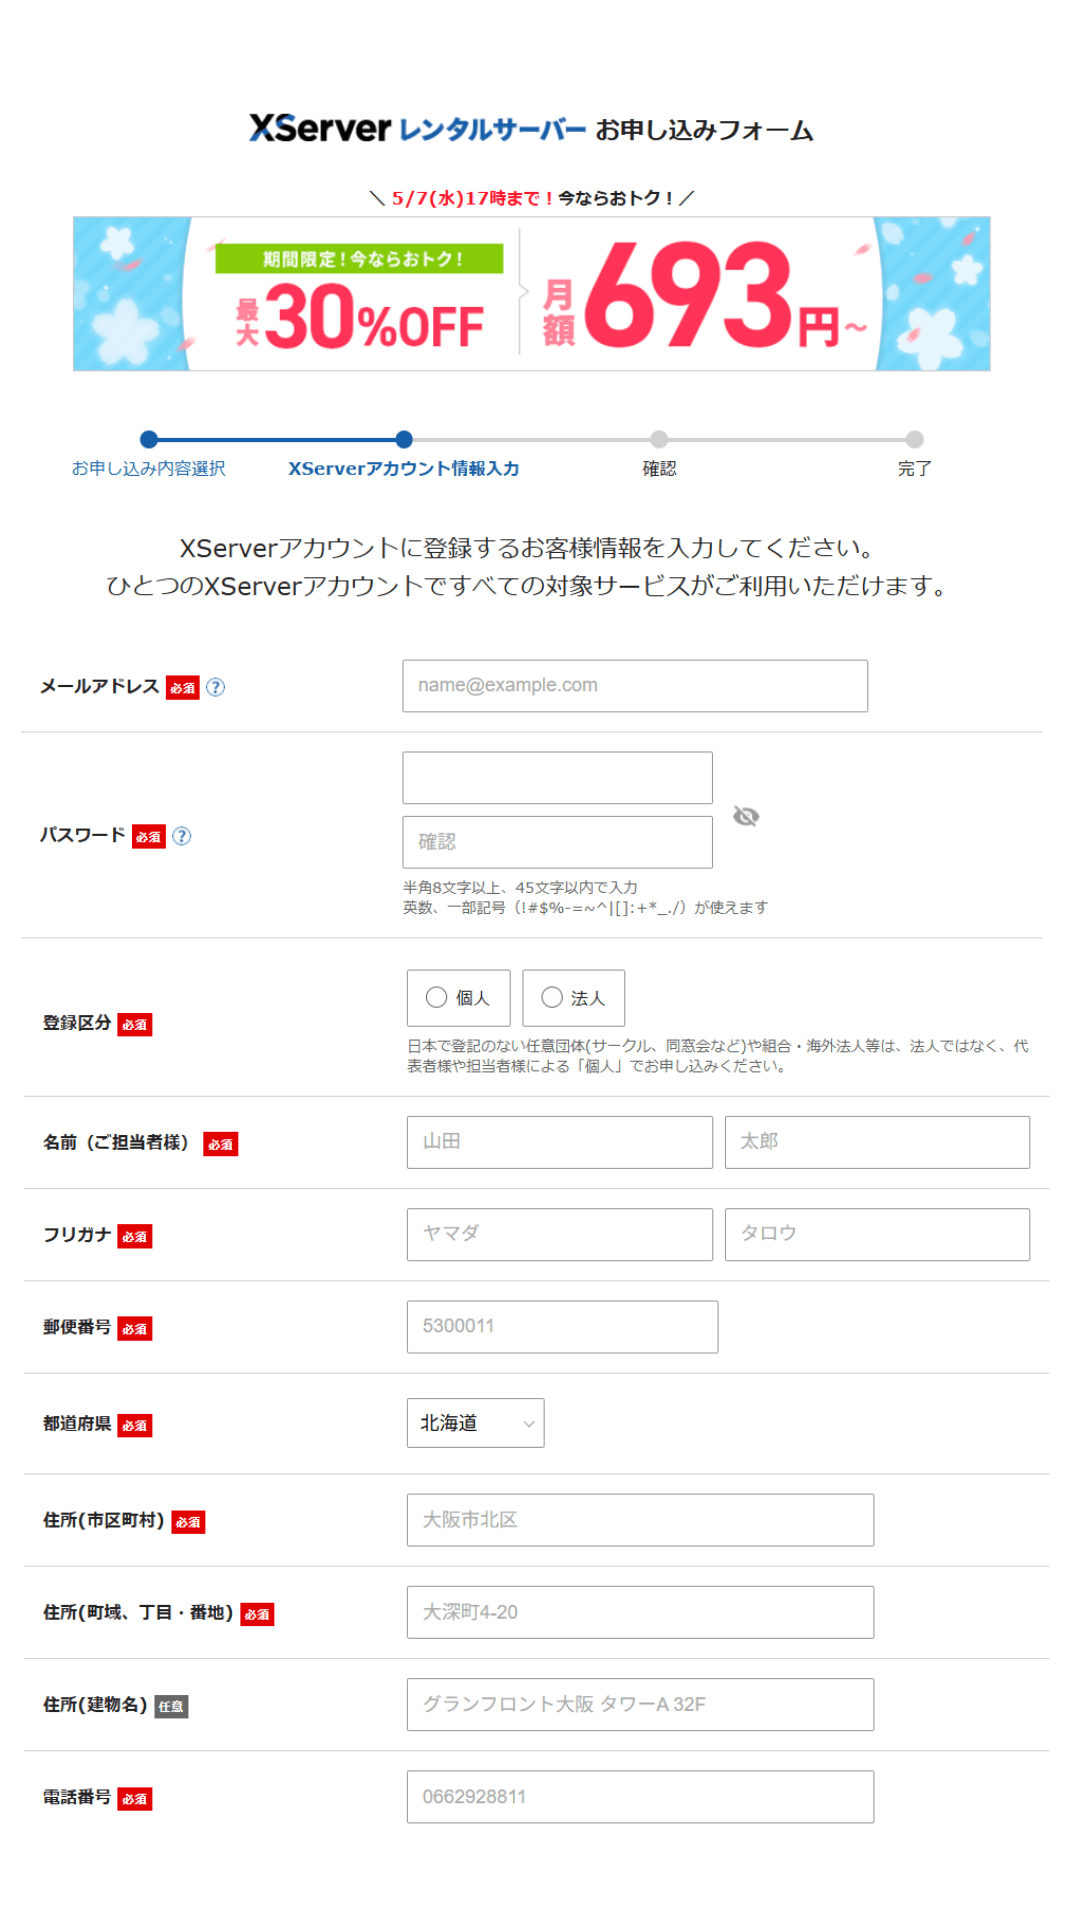Click the 5/7(水)17時まで campaign text
This screenshot has width=1080, height=1920.
point(472,198)
